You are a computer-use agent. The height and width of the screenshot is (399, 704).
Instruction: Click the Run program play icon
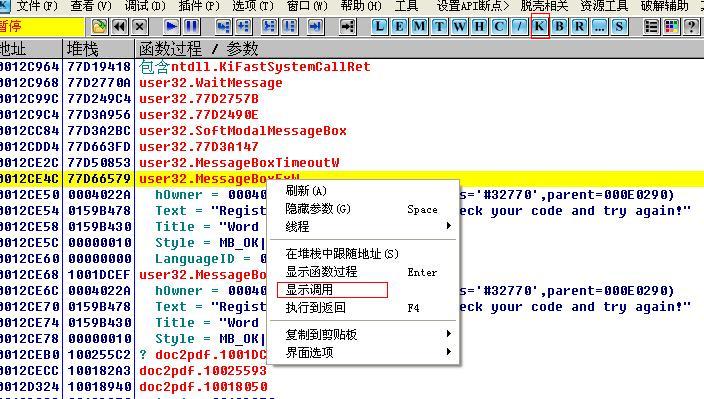(x=171, y=26)
